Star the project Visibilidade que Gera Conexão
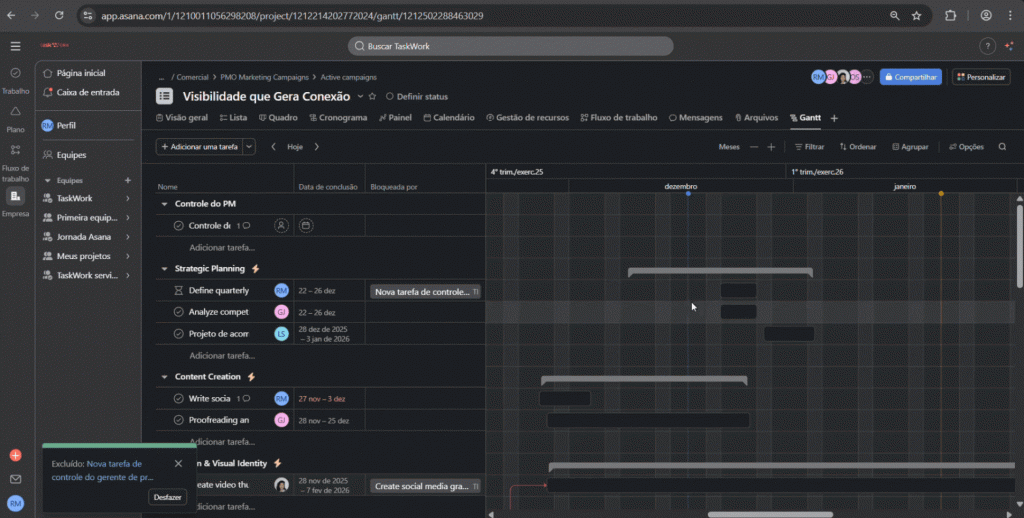1024x518 pixels. 373,97
